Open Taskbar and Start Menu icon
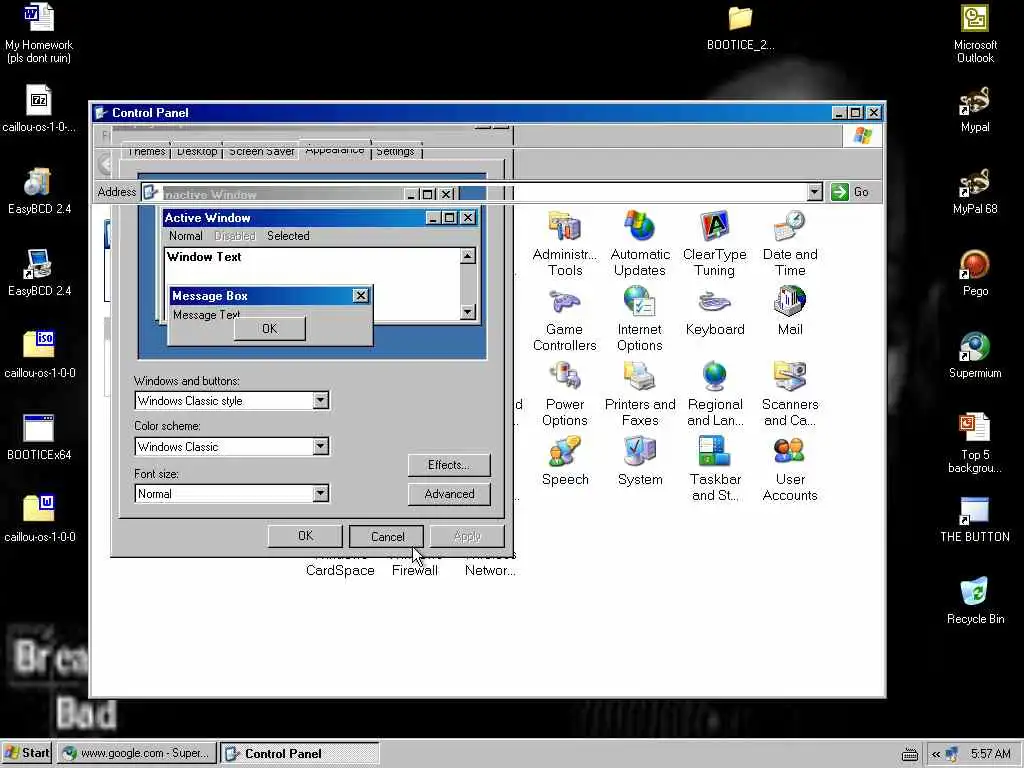This screenshot has width=1024, height=768. 714,468
